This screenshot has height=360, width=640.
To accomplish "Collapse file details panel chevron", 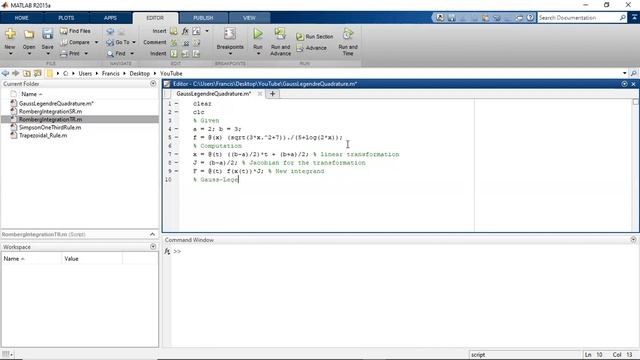I will pyautogui.click(x=152, y=234).
